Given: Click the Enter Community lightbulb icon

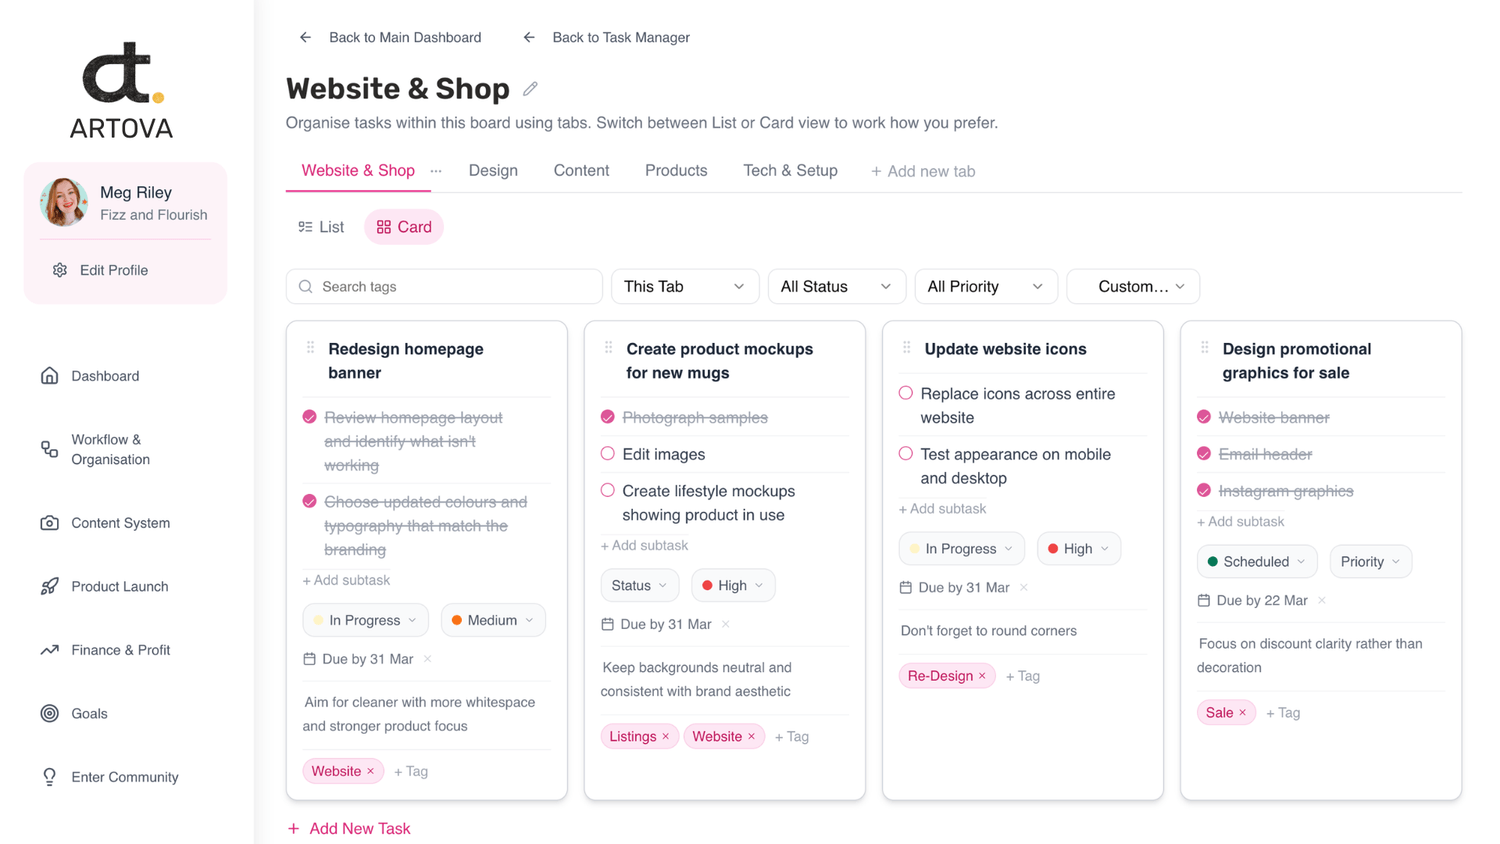Looking at the screenshot, I should pyautogui.click(x=49, y=777).
